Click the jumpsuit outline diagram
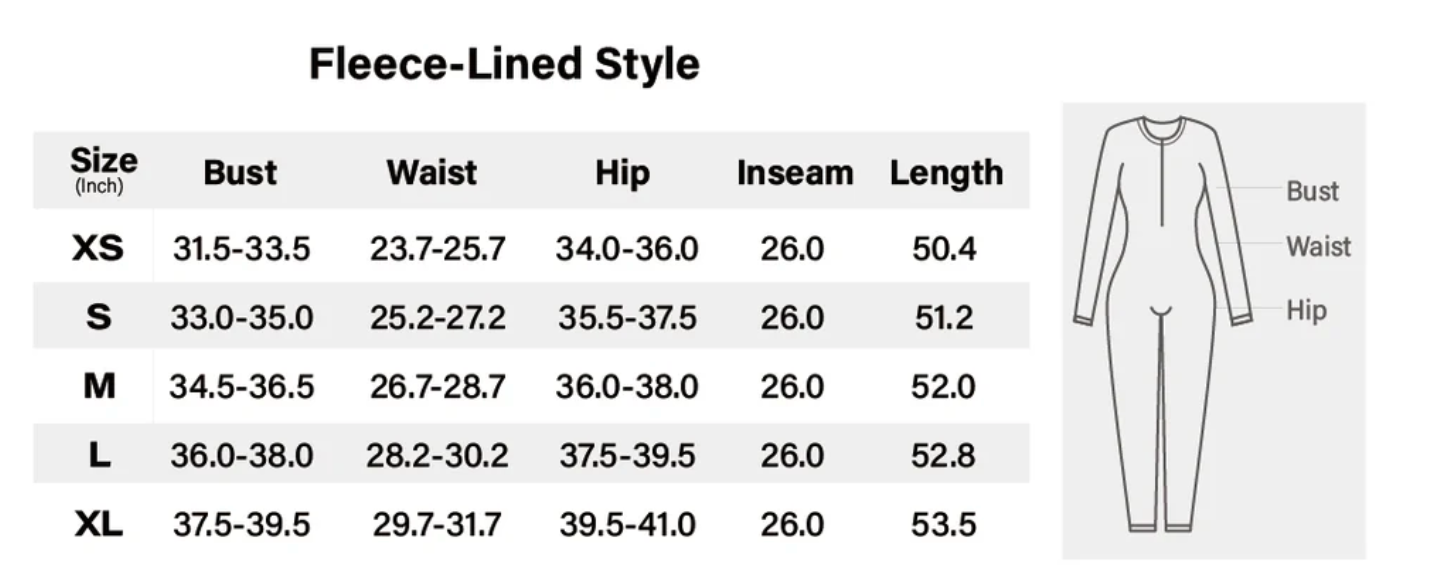The height and width of the screenshot is (586, 1432). point(1164,323)
